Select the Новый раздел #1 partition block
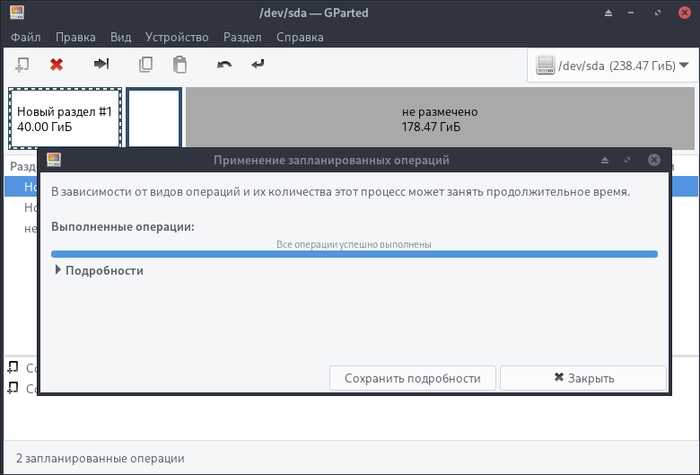The image size is (700, 475). pos(65,119)
